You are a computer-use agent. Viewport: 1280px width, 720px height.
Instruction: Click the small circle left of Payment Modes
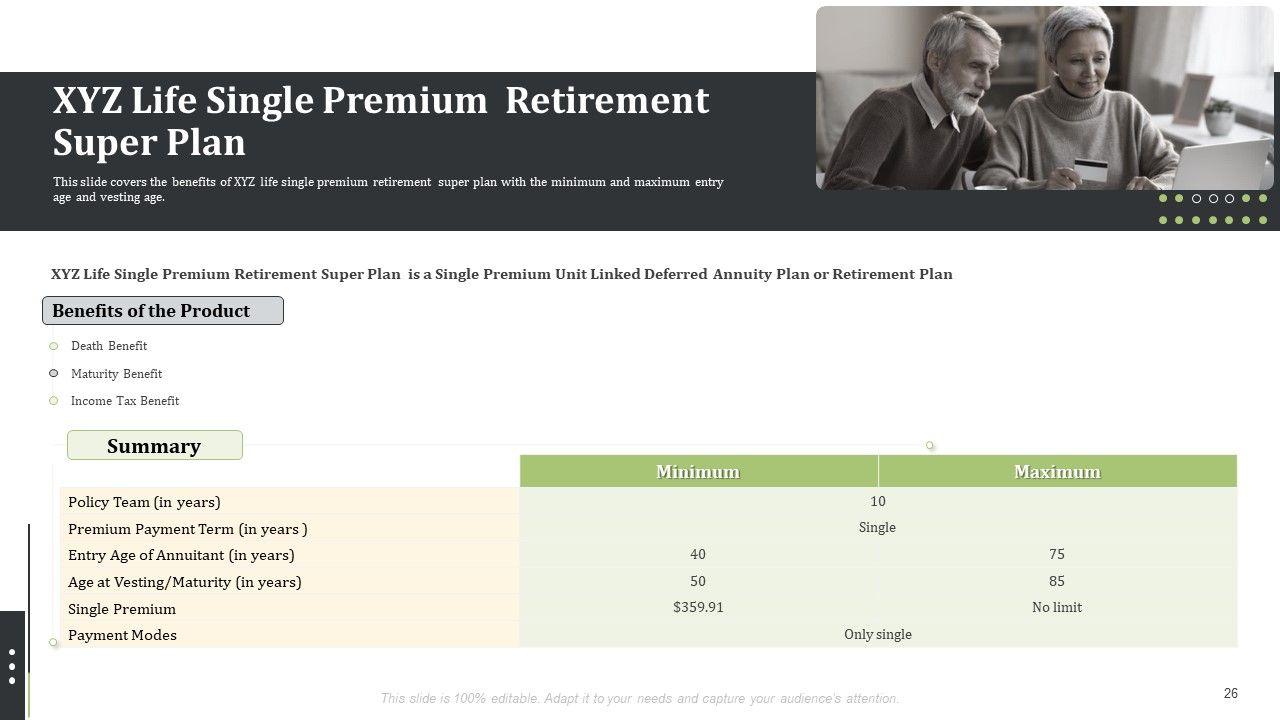(x=54, y=642)
